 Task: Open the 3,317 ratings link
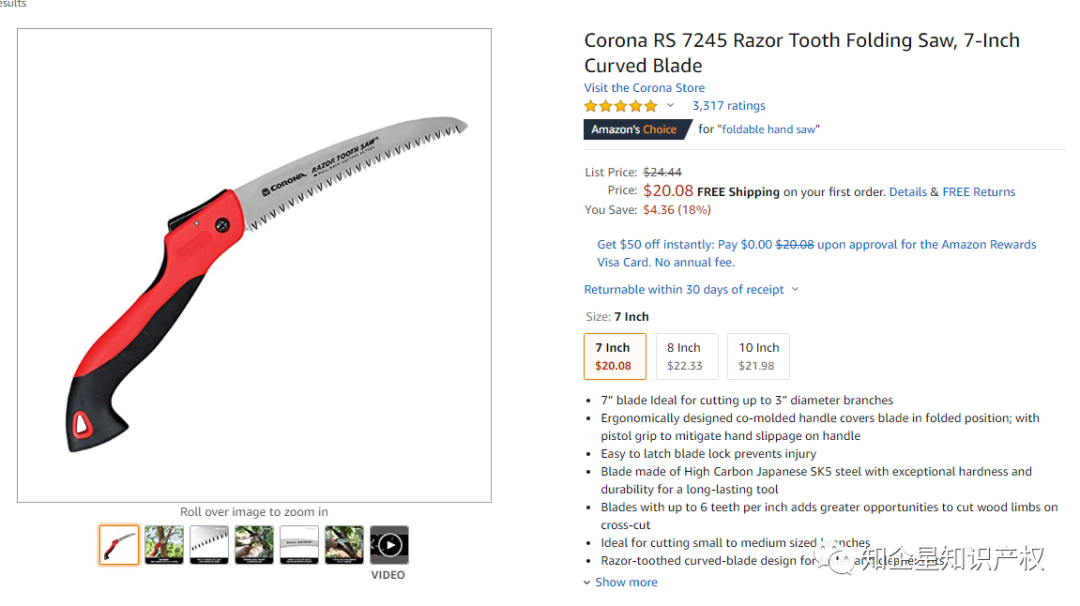click(x=728, y=106)
